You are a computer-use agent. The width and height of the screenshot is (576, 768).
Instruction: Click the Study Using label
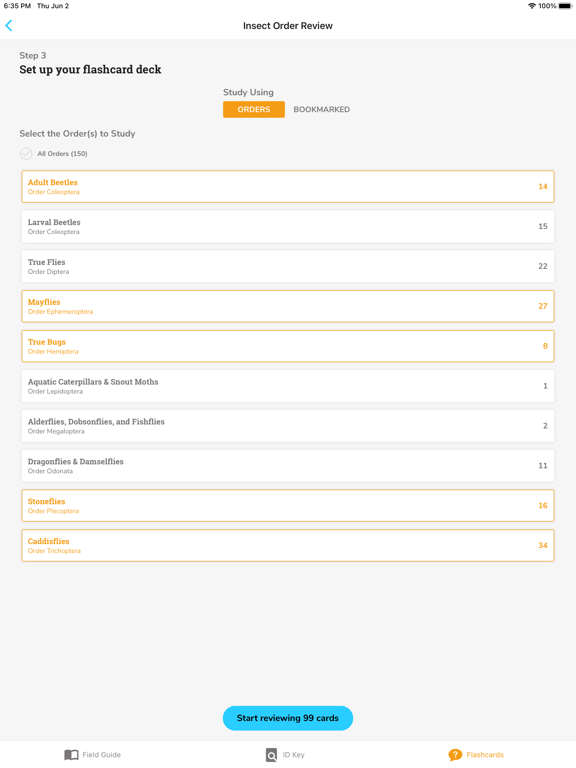248,92
